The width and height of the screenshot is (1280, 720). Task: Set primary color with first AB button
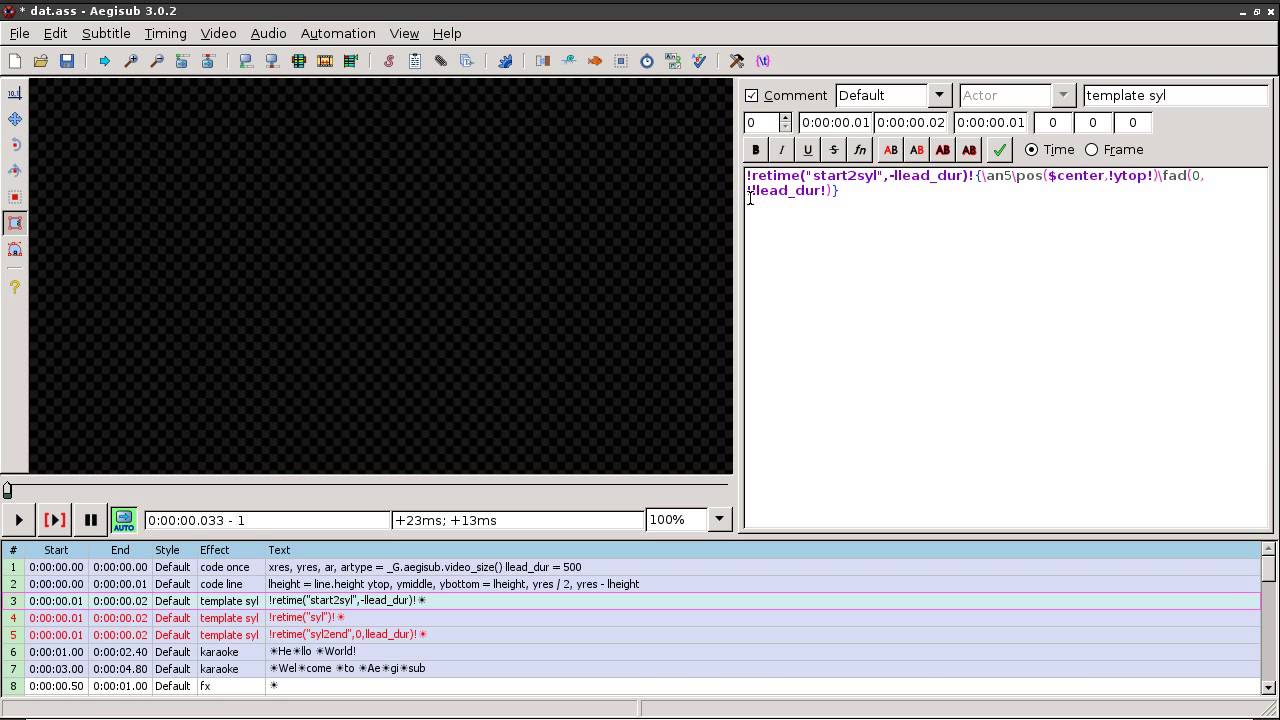(x=890, y=150)
